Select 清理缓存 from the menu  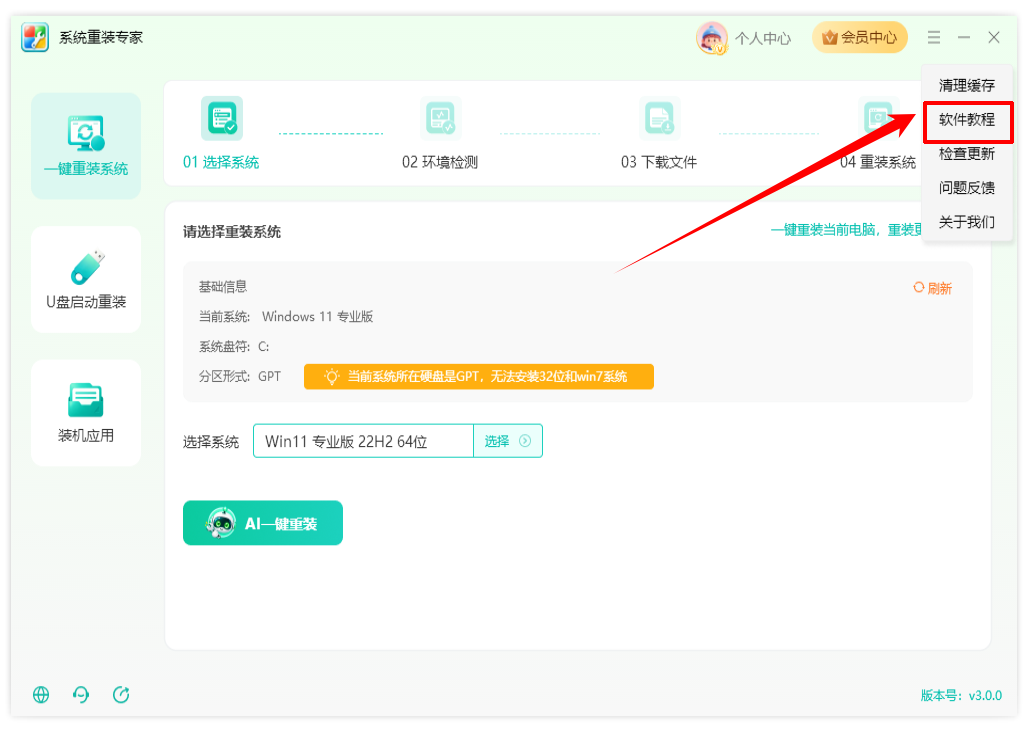pos(967,85)
